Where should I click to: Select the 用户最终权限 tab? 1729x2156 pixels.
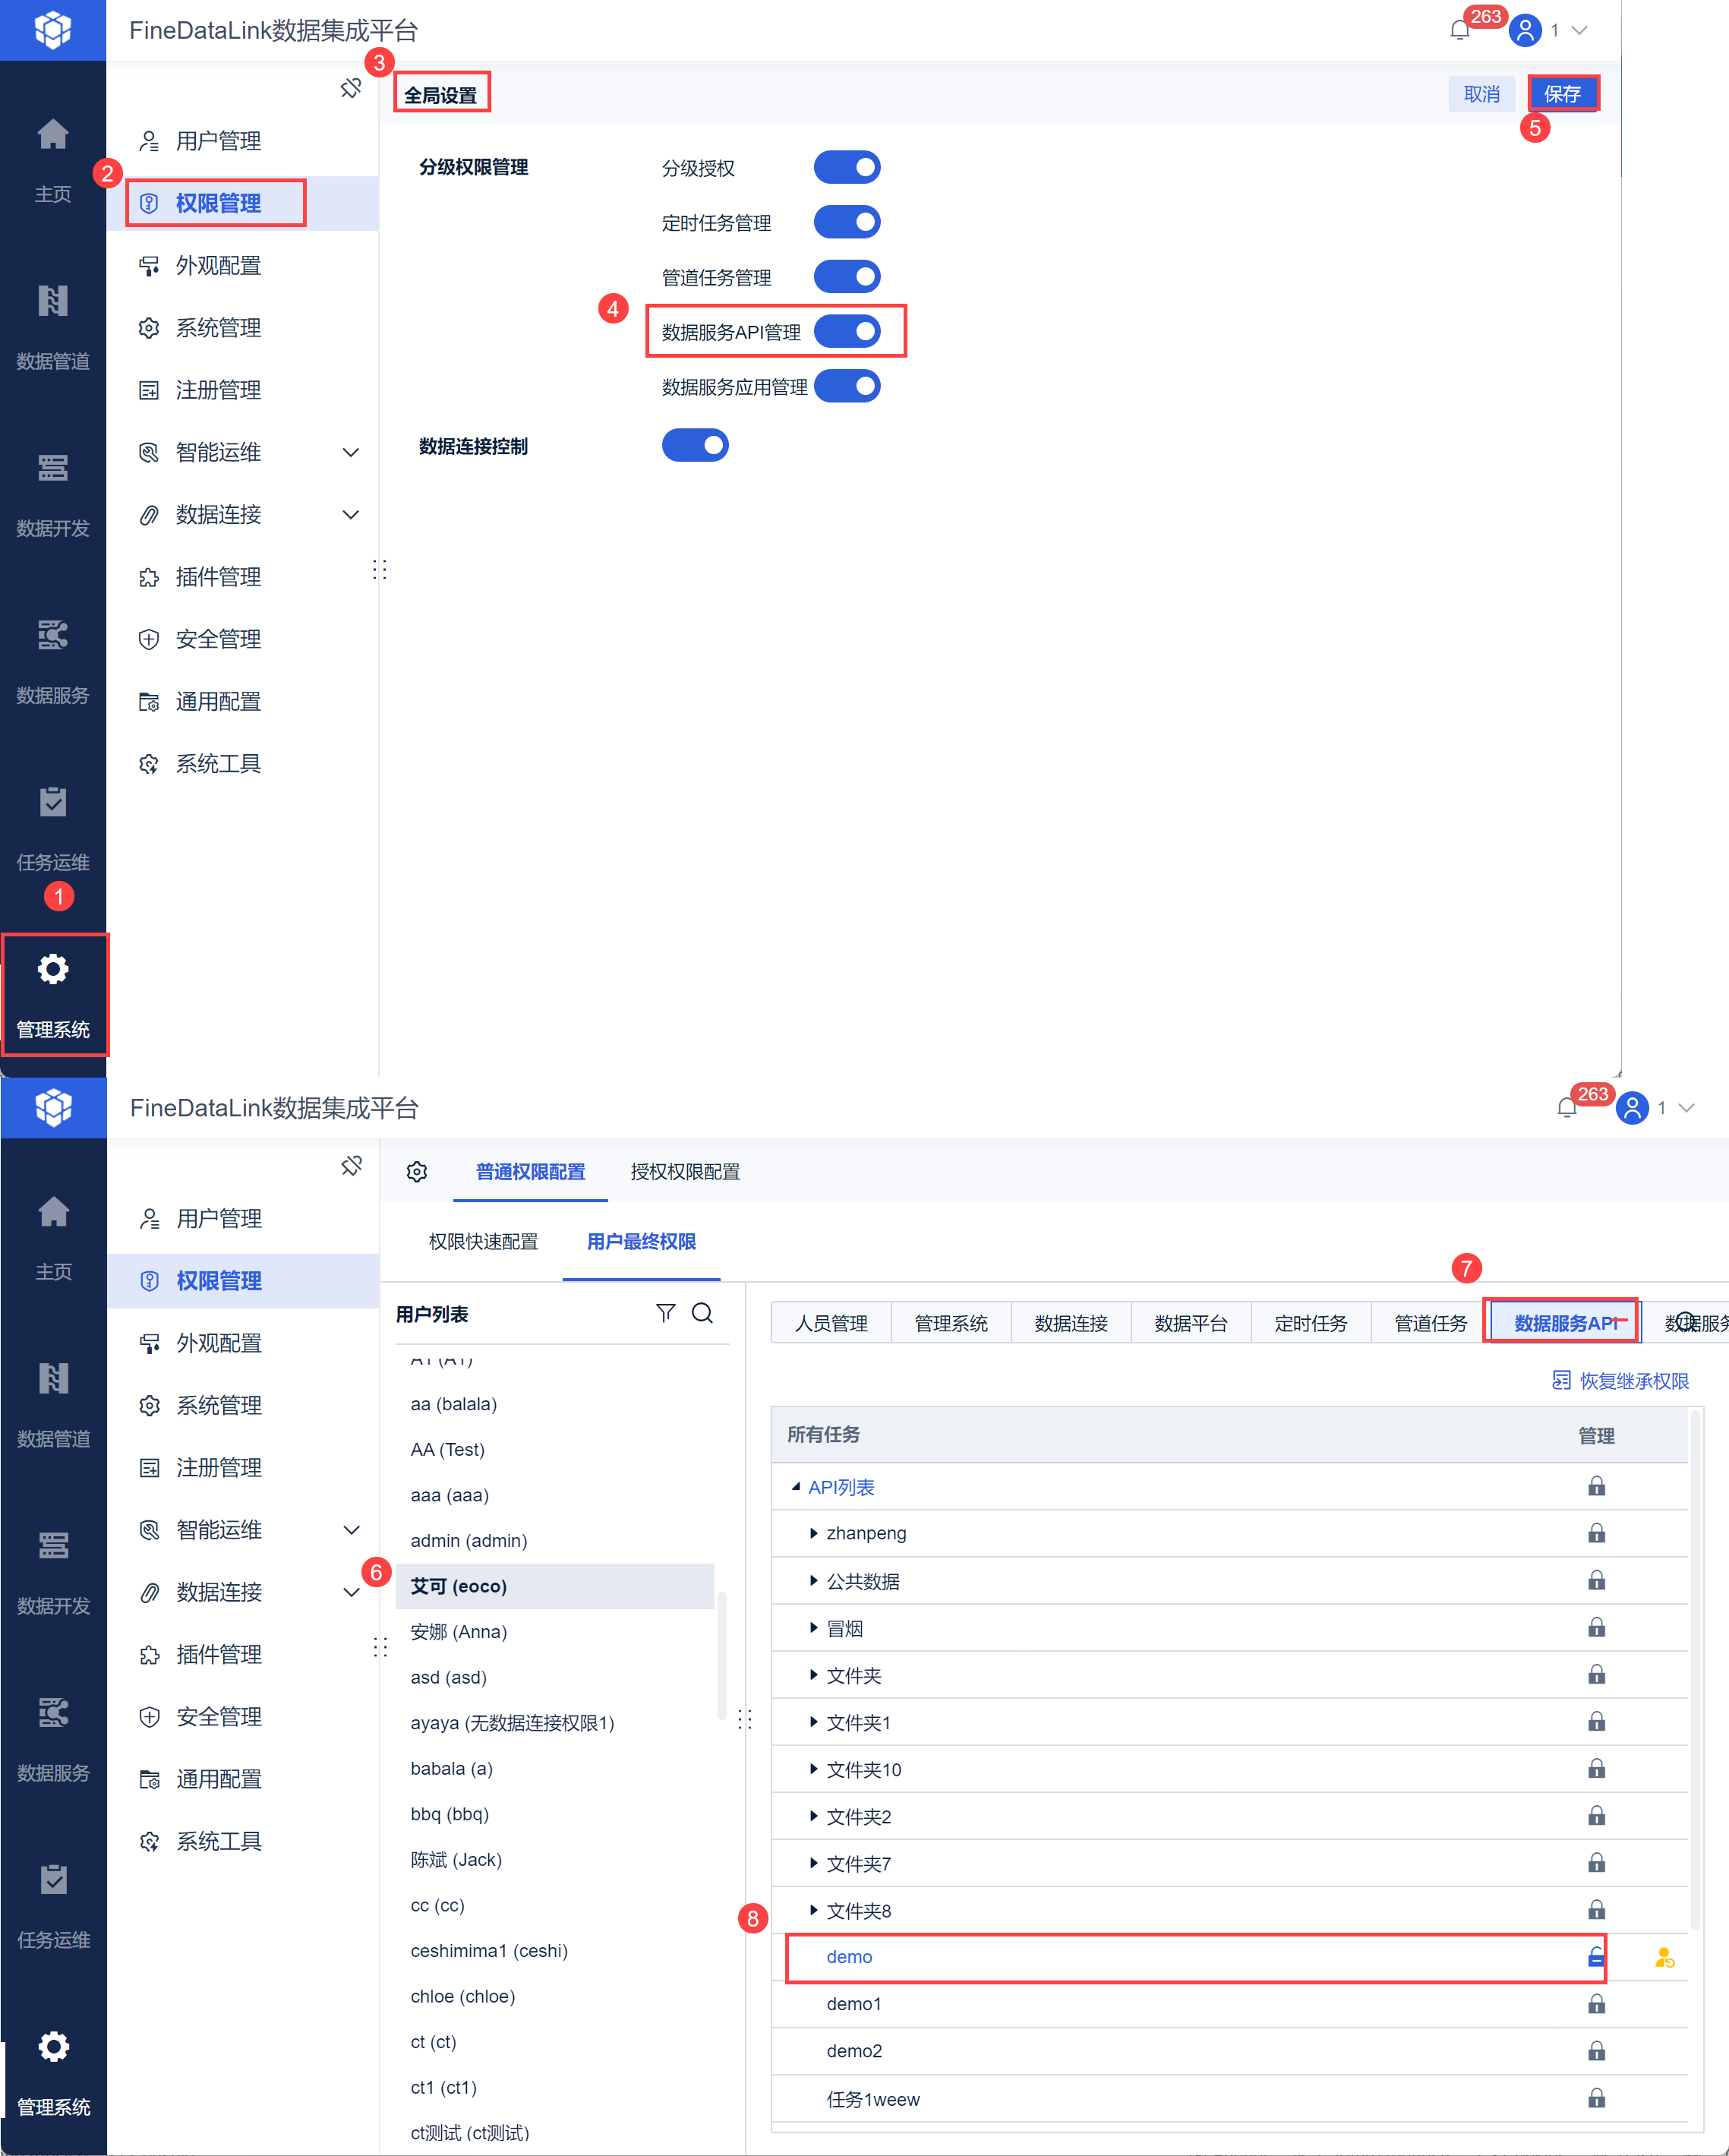[641, 1242]
